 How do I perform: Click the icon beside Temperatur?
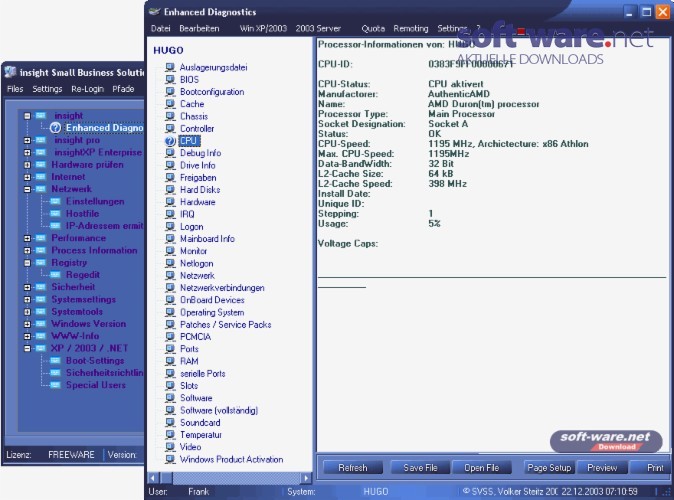[170, 435]
